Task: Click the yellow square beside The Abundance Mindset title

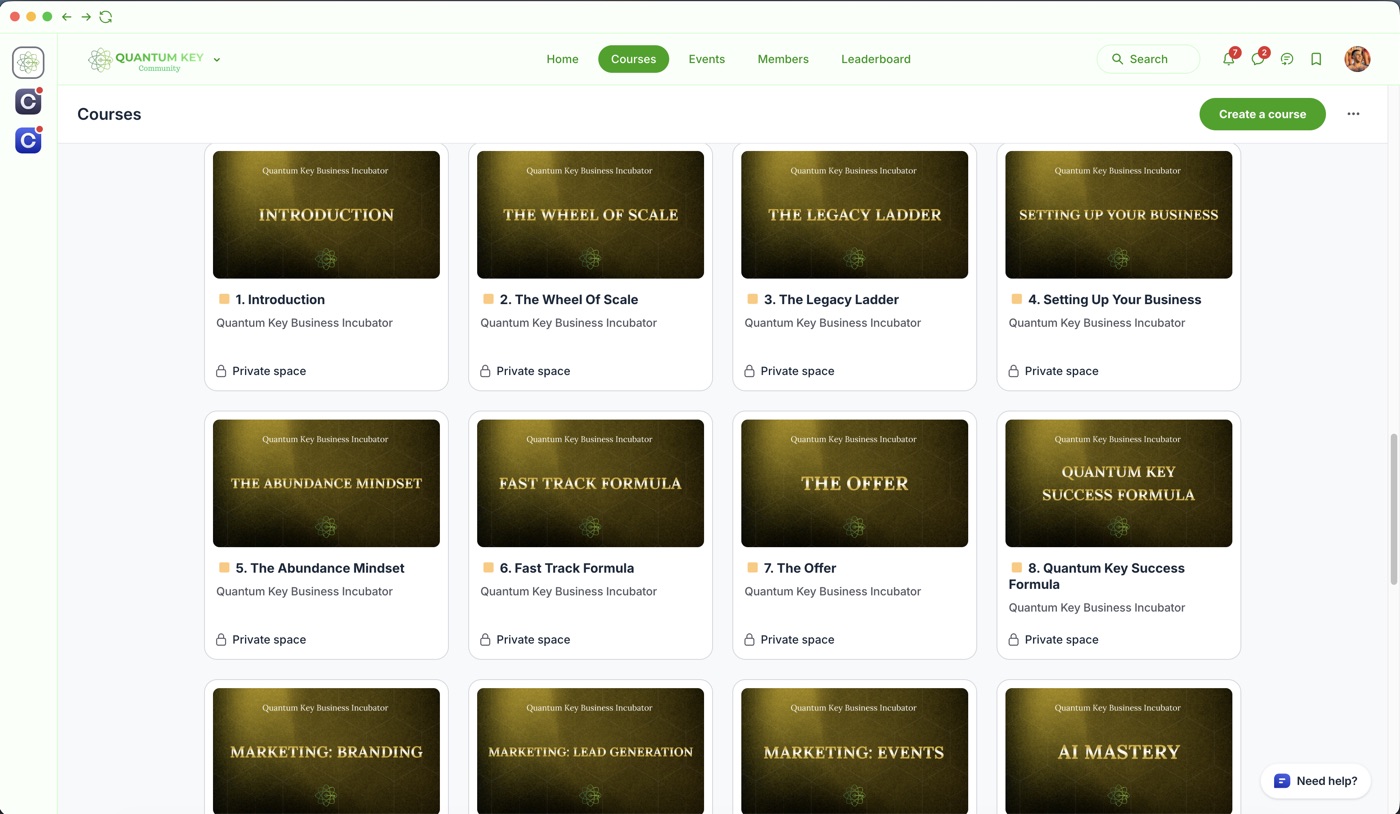Action: coord(224,568)
